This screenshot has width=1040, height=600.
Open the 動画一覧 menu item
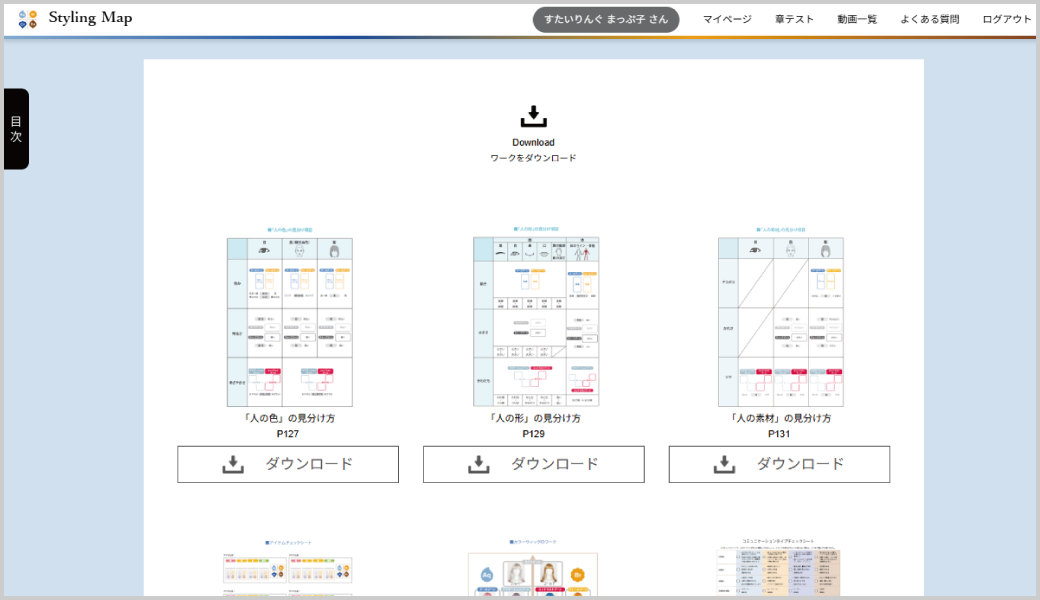click(x=857, y=19)
